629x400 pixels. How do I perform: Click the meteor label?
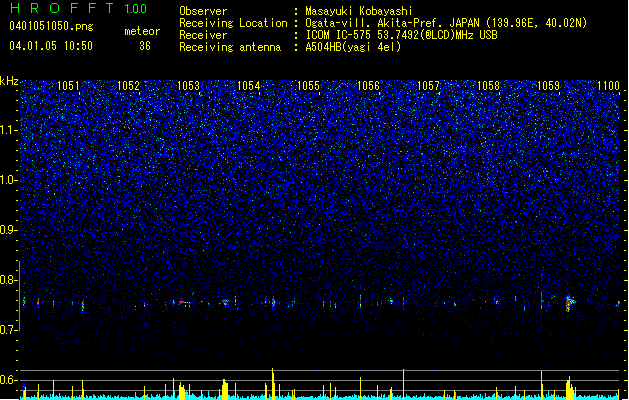click(x=142, y=31)
